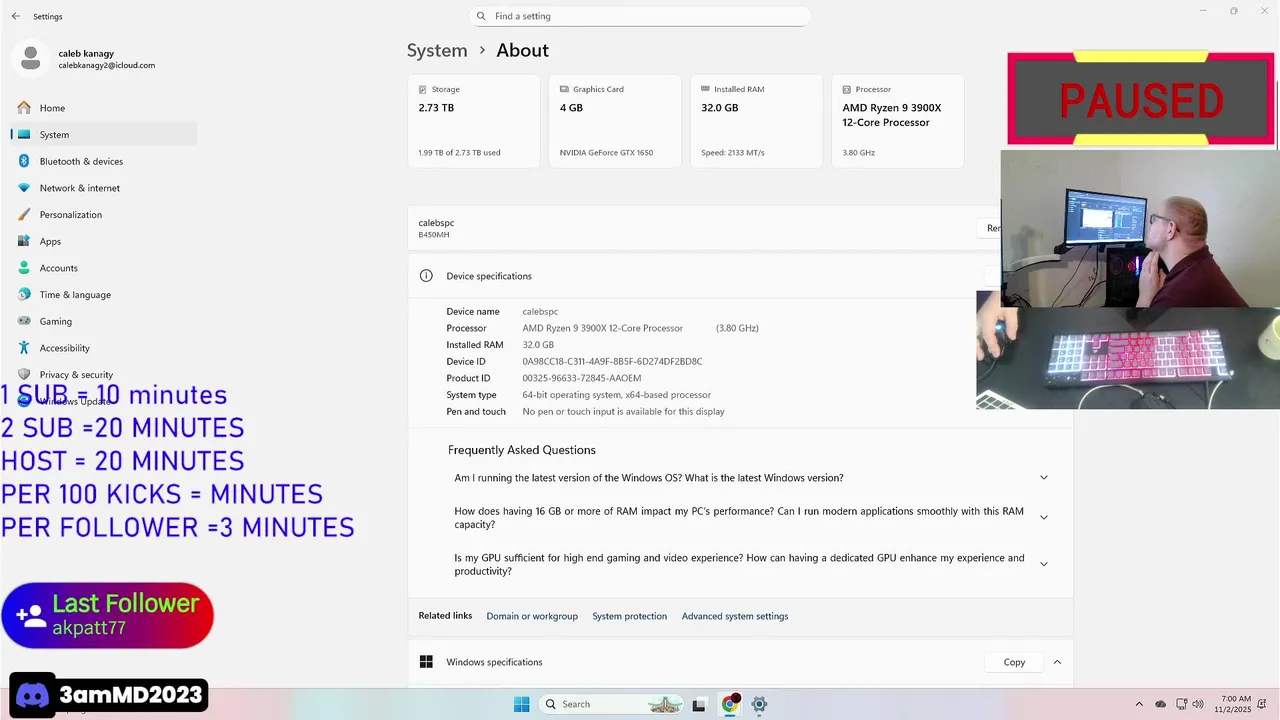1280x720 pixels.
Task: Open the Installed RAM 32.0 GB card
Action: [x=756, y=121]
